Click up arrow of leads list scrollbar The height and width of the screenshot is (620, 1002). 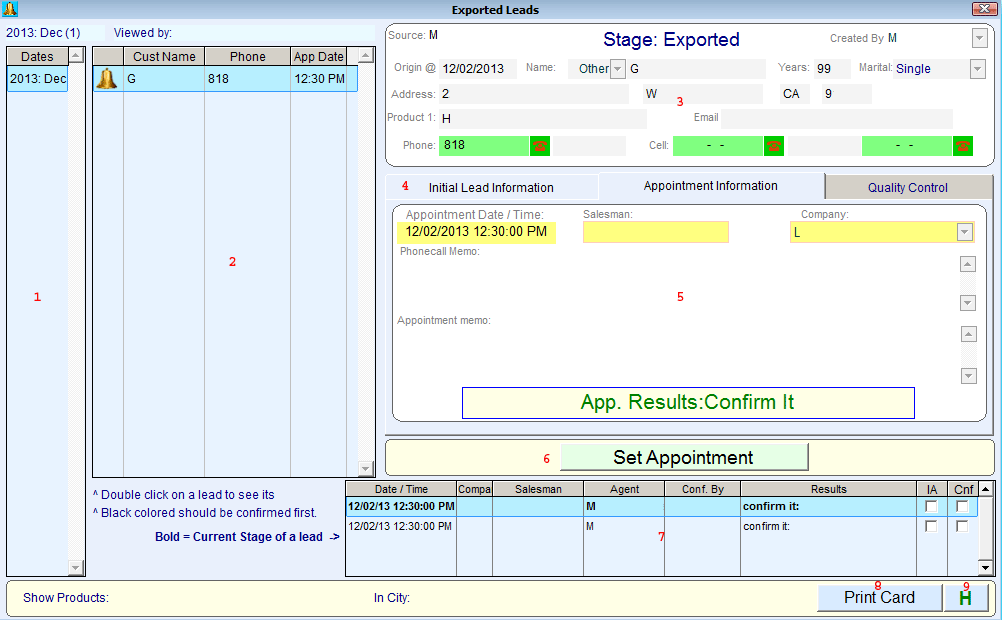click(366, 56)
